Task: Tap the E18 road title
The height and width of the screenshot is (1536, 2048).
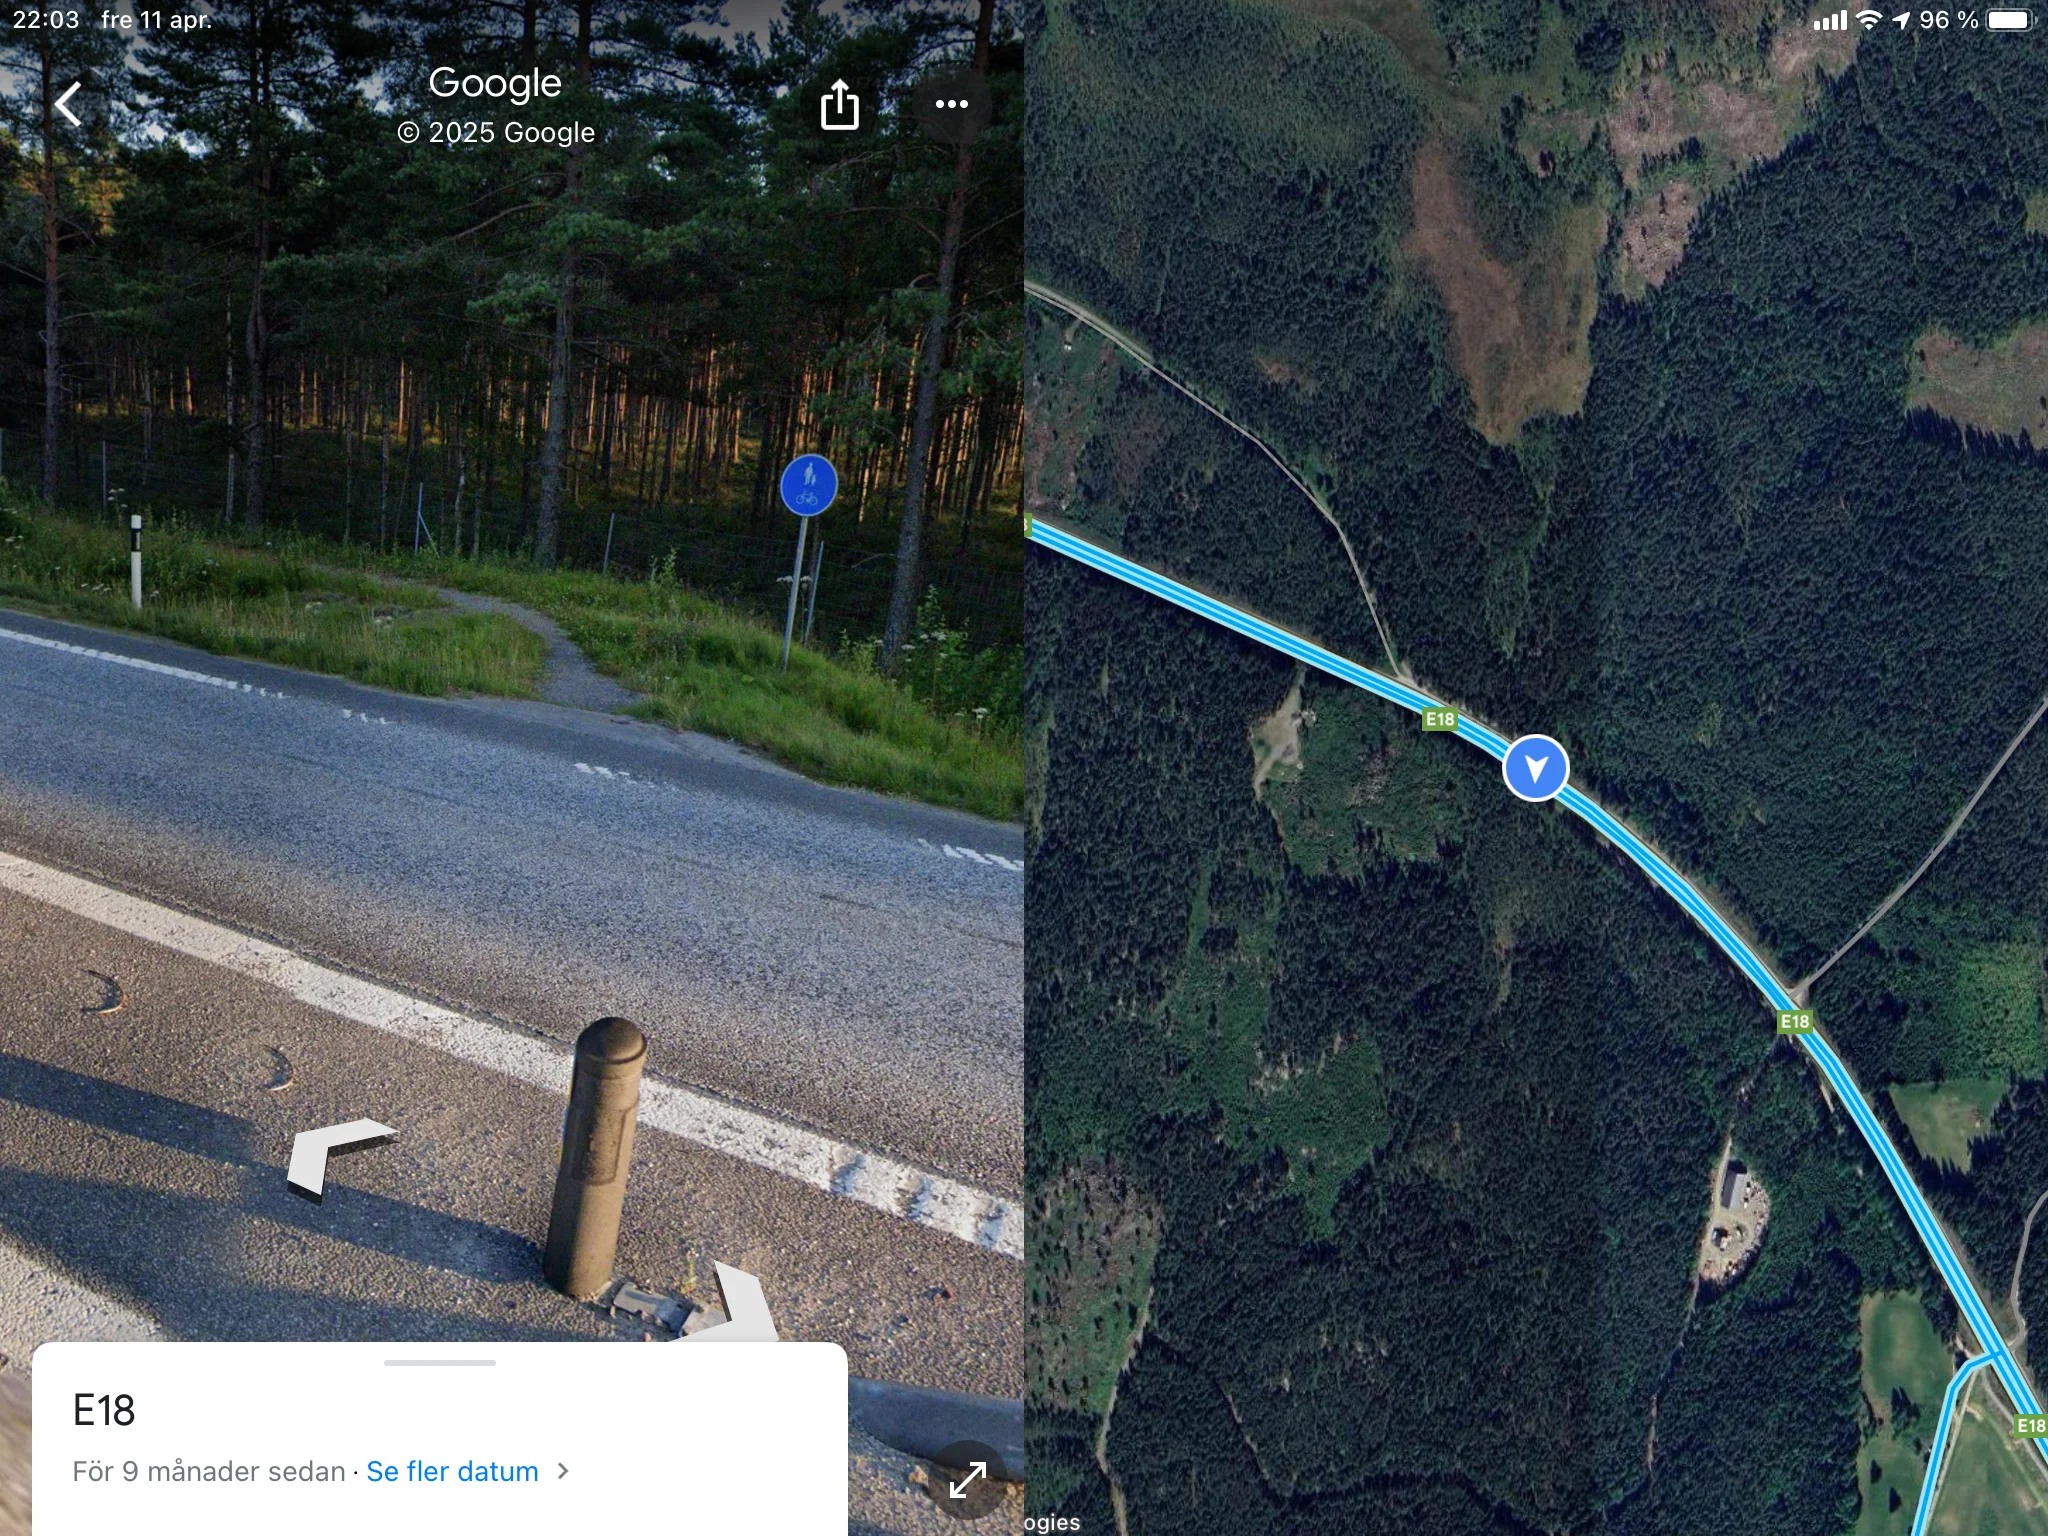Action: (x=104, y=1410)
